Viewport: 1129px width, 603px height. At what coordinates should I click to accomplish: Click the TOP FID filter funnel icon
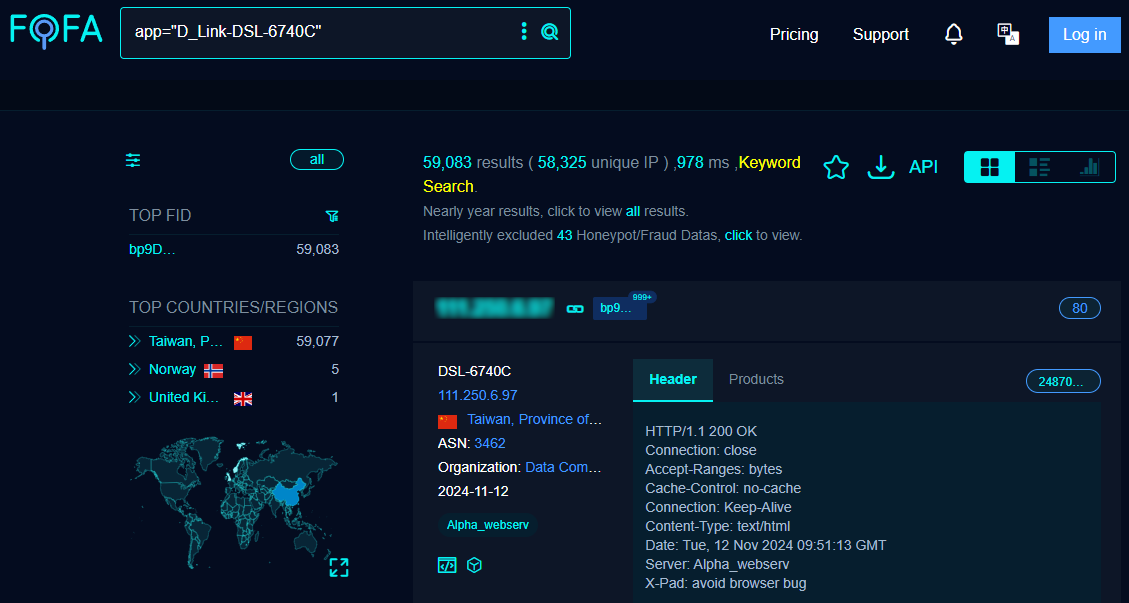coord(332,215)
